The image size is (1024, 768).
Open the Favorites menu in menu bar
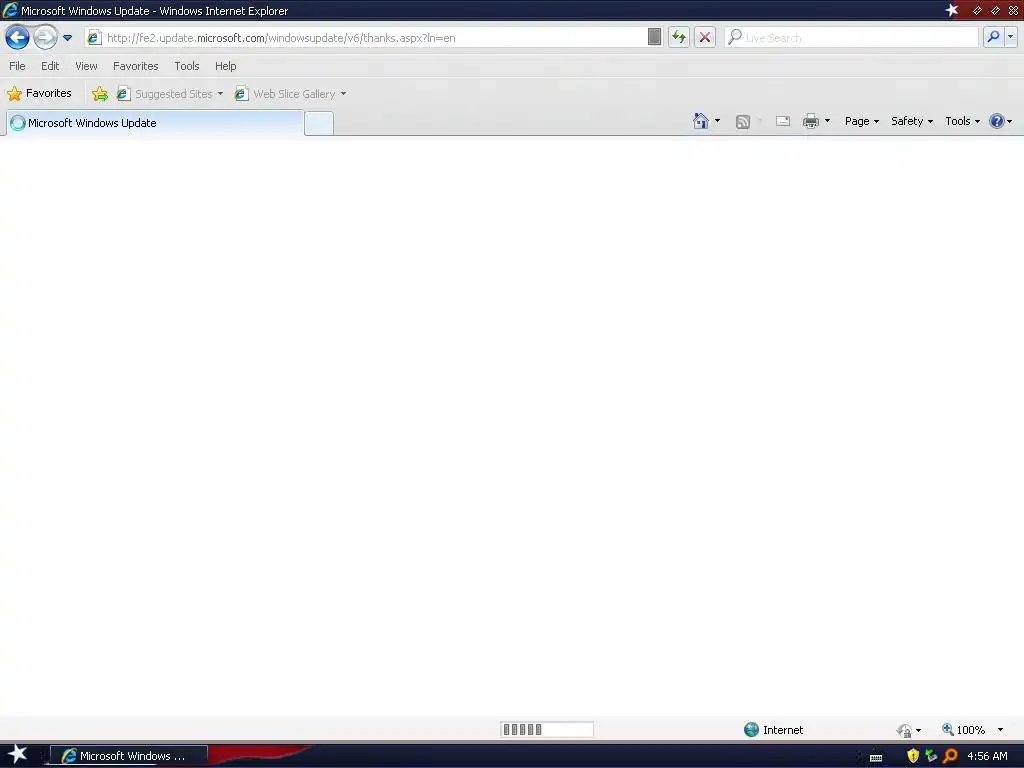pos(136,66)
